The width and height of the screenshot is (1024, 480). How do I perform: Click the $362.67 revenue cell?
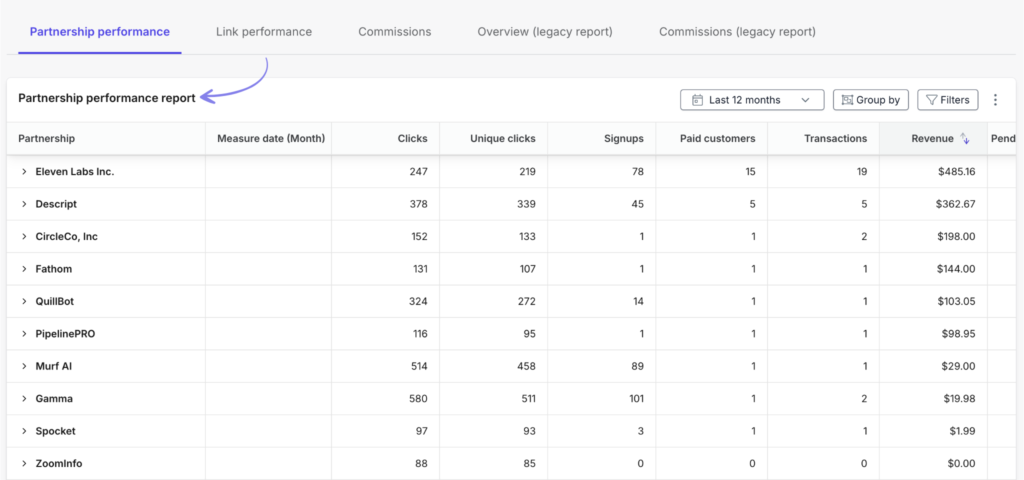(x=933, y=204)
